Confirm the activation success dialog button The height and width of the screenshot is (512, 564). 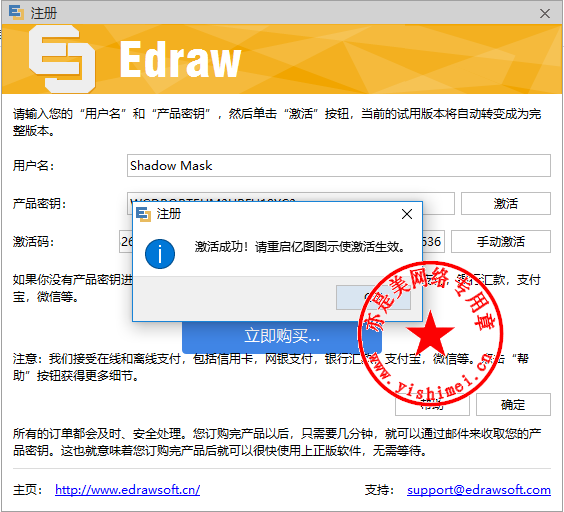pos(373,297)
